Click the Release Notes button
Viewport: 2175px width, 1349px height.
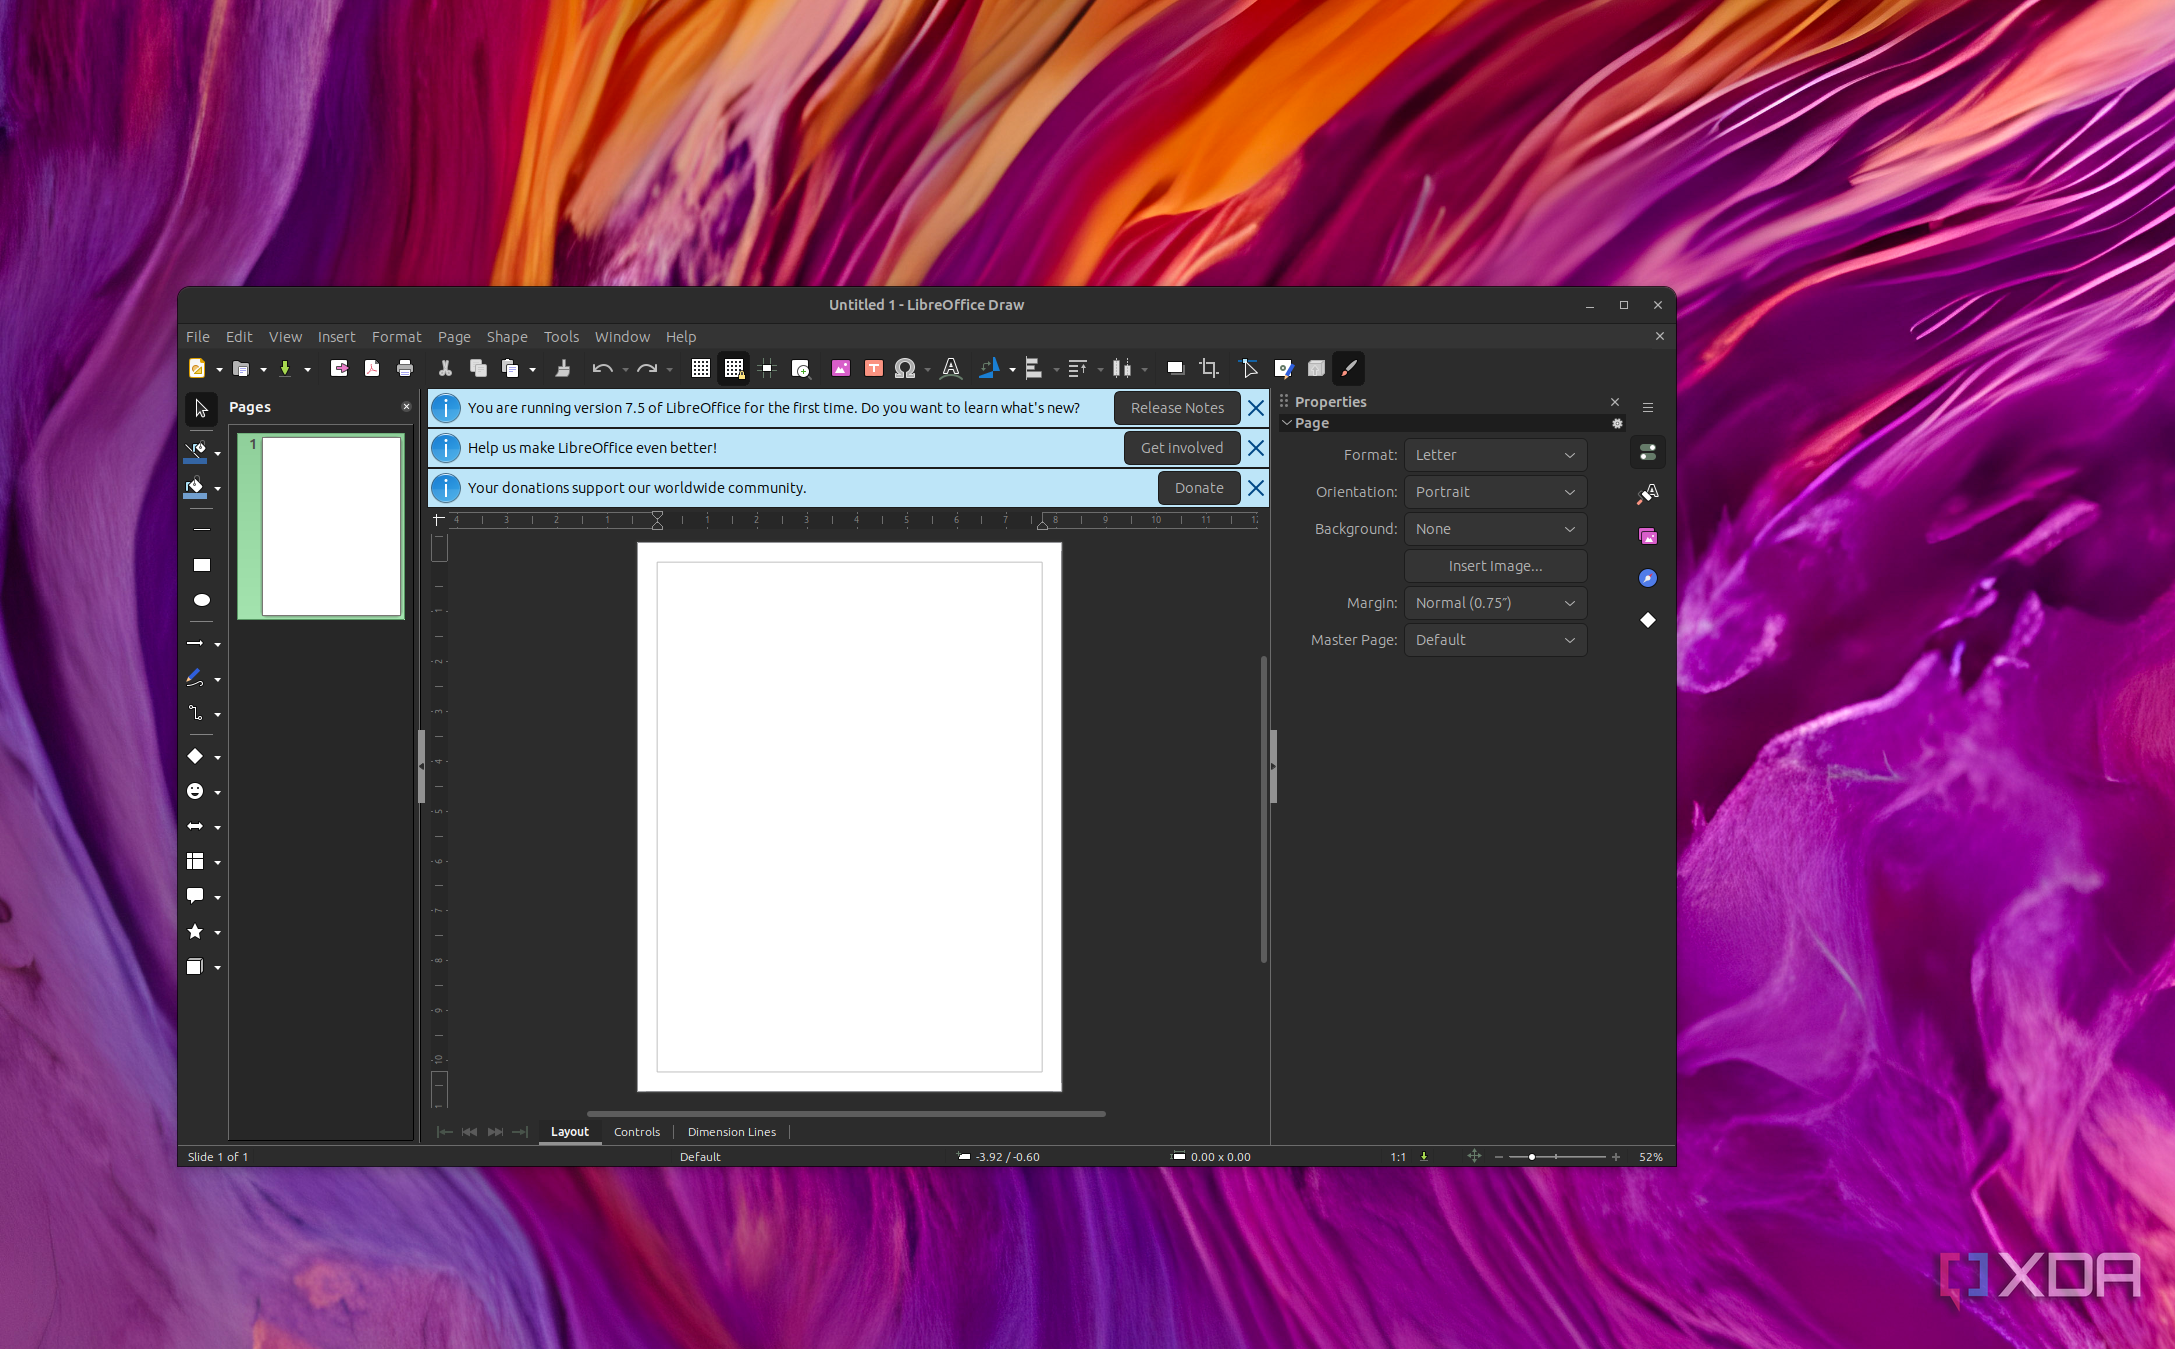1177,408
